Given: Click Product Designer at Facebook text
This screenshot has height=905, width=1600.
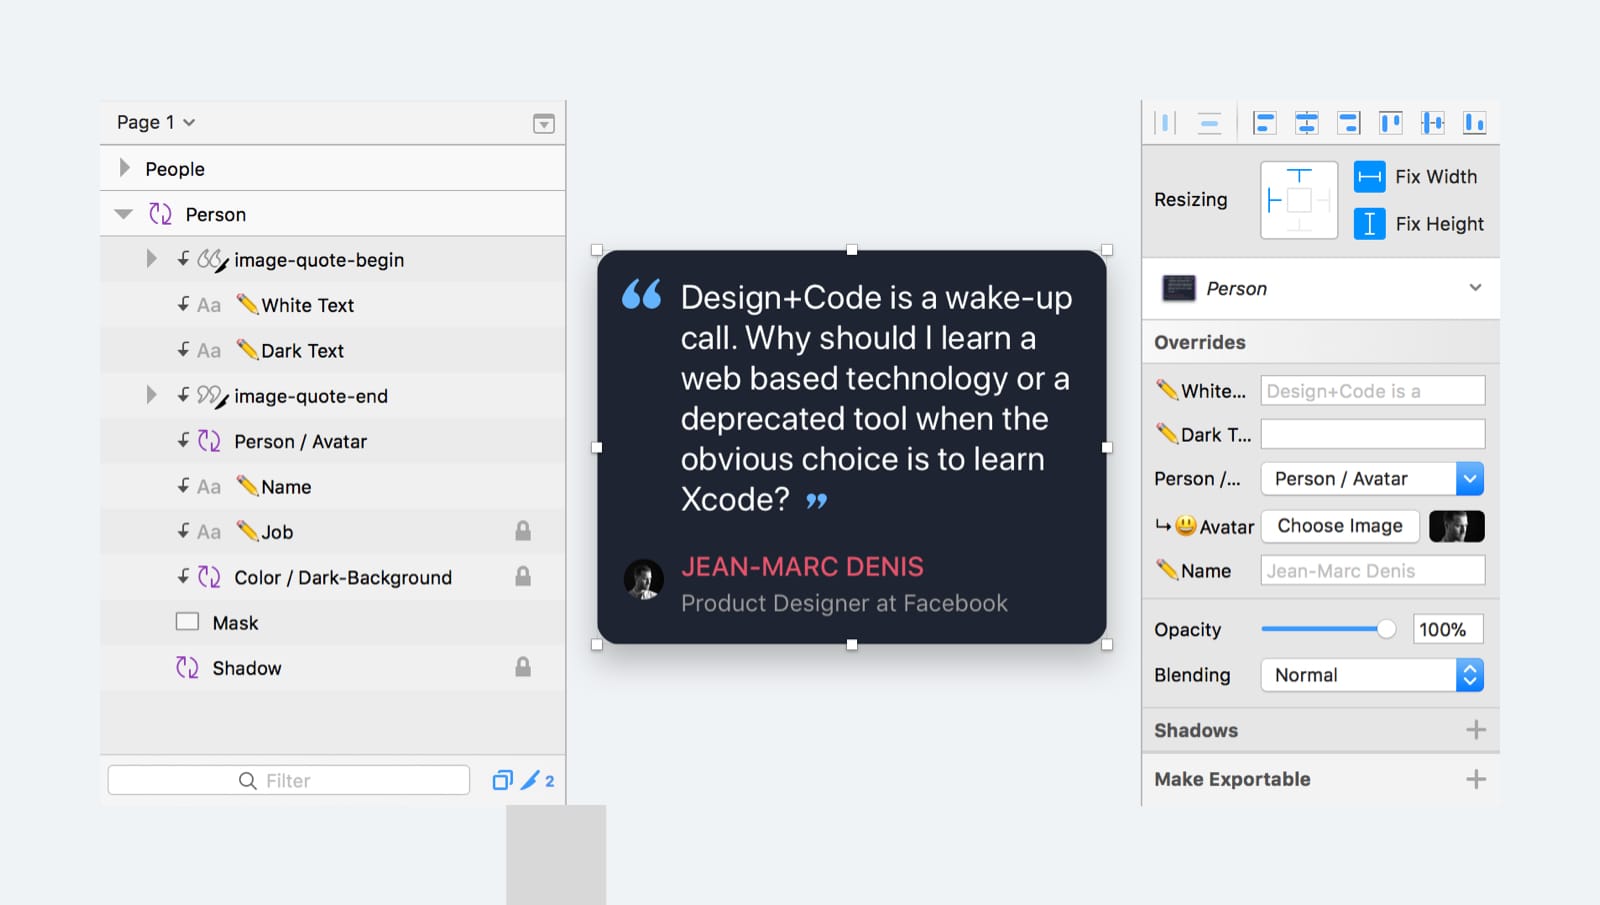Looking at the screenshot, I should tap(844, 603).
